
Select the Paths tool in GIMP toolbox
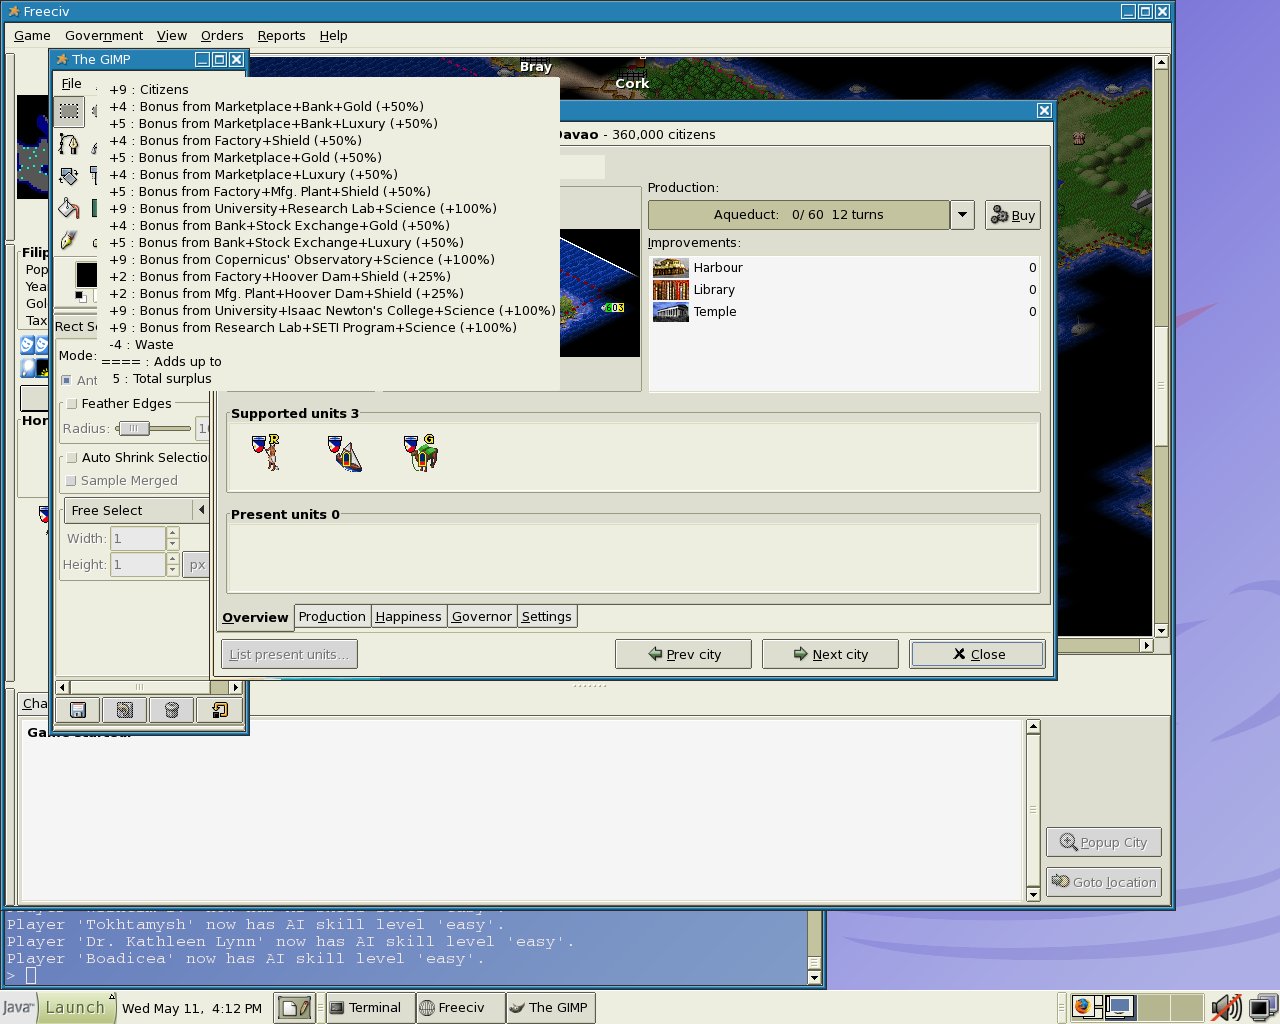[69, 144]
